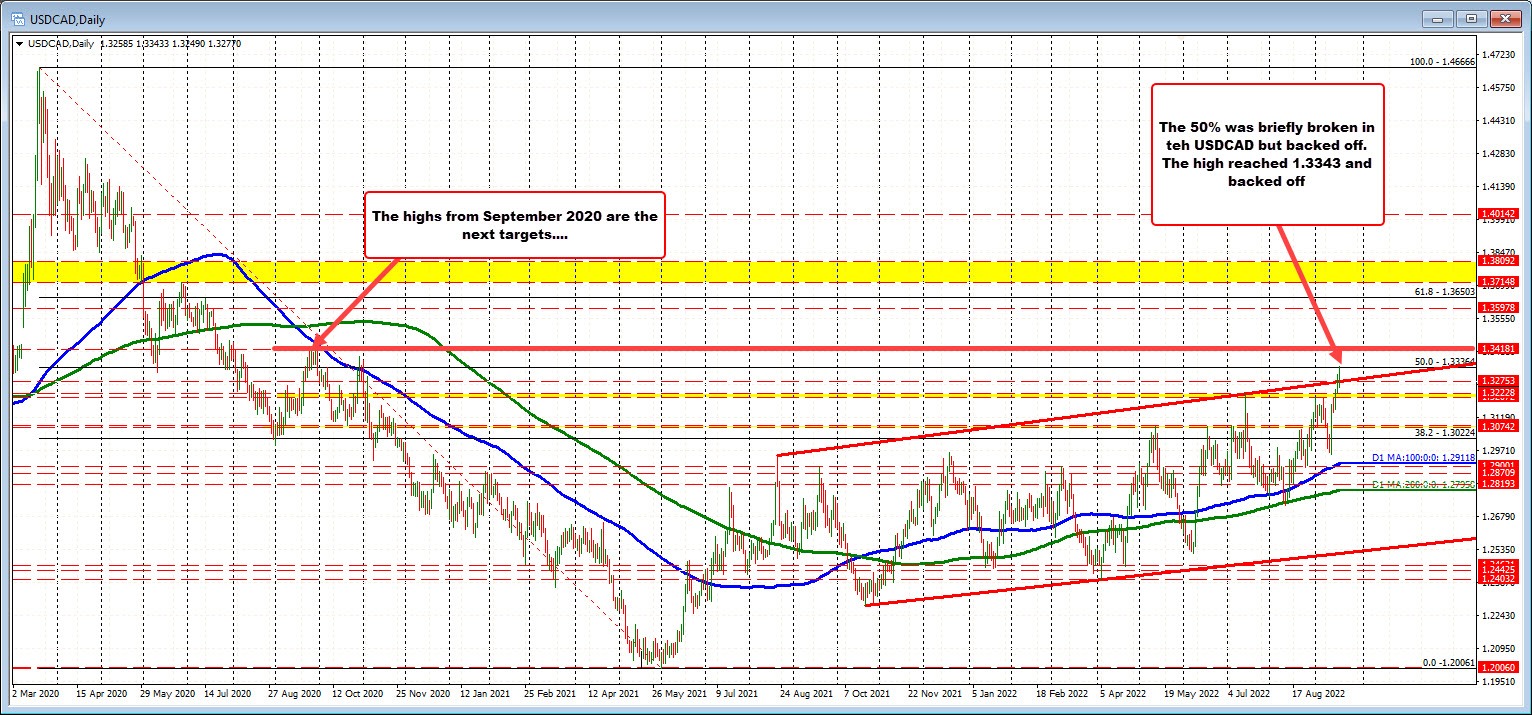Click the Restore Down window button
1532x715 pixels.
coord(1469,18)
